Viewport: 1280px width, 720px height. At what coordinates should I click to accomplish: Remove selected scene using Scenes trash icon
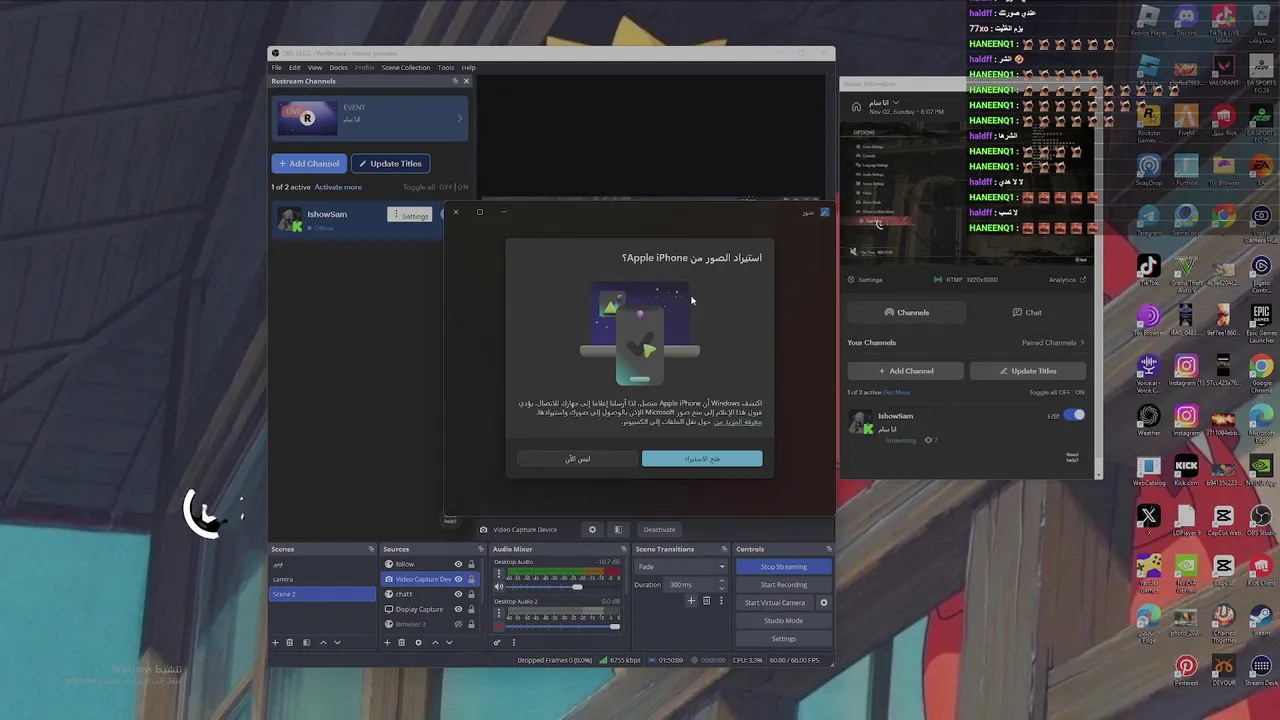click(289, 642)
